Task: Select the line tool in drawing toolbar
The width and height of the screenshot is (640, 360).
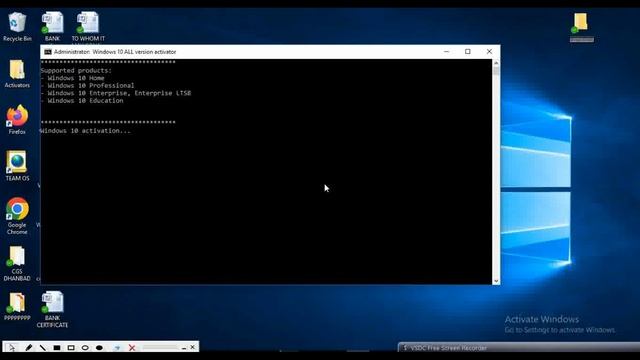Action: point(42,348)
